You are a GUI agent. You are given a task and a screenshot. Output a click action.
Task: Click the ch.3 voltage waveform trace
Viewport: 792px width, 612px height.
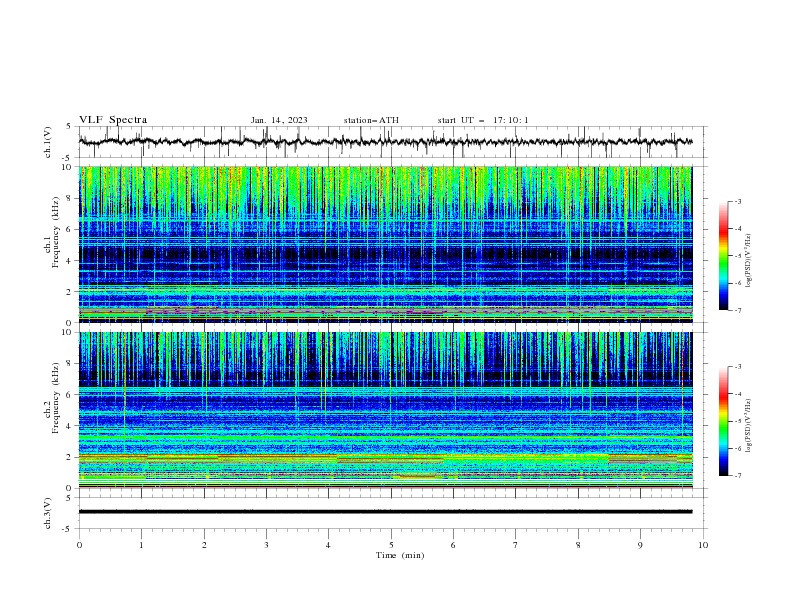tap(385, 512)
